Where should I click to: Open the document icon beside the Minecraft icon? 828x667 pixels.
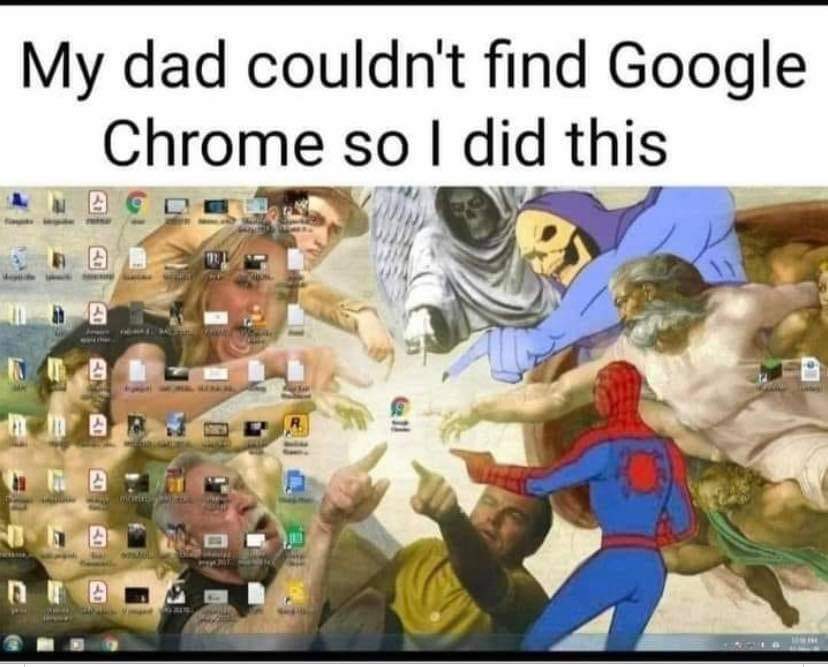pyautogui.click(x=811, y=368)
